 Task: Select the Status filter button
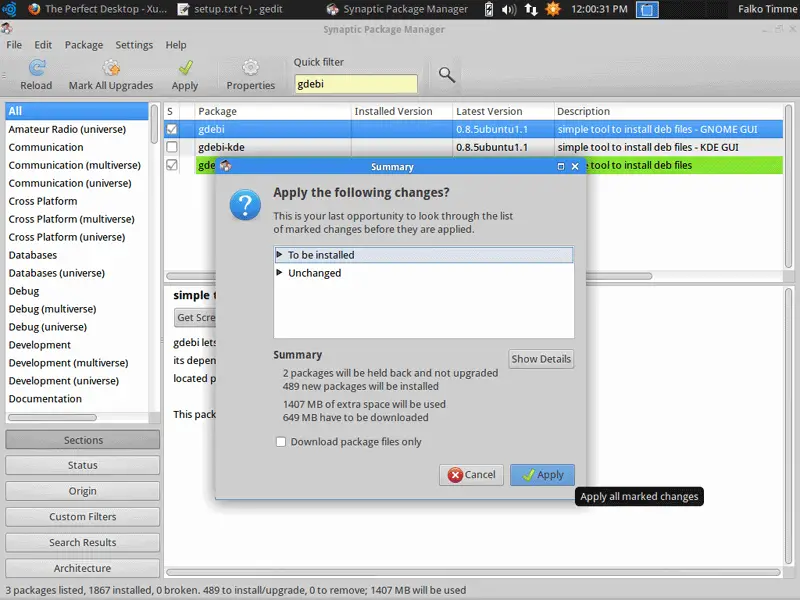pyautogui.click(x=83, y=465)
